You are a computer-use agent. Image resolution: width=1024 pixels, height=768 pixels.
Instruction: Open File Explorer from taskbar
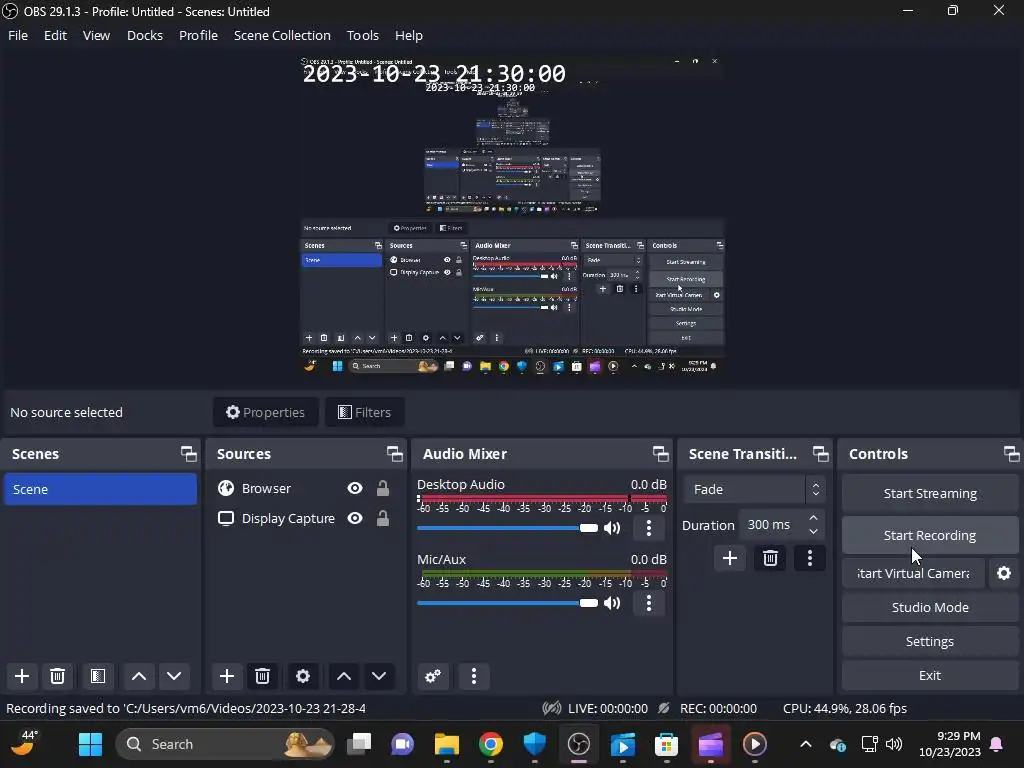[x=447, y=744]
